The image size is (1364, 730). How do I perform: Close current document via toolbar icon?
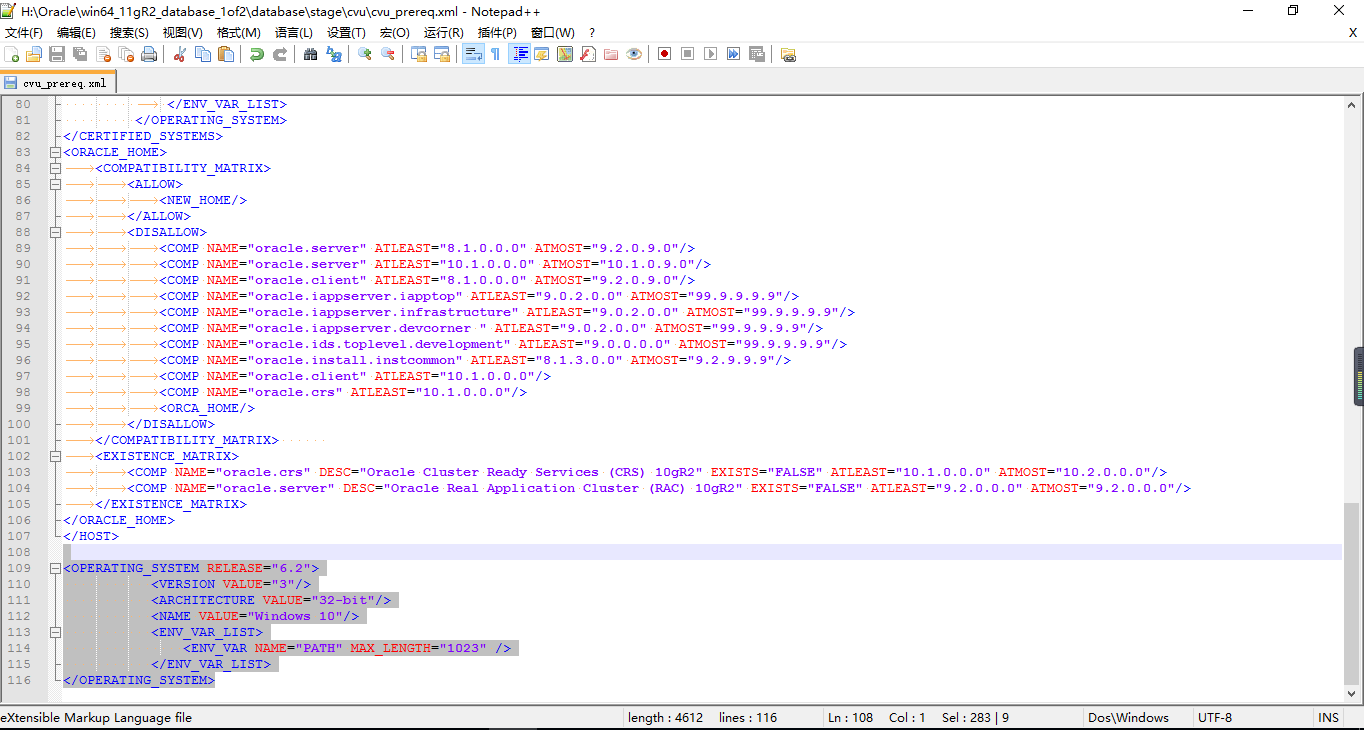[x=103, y=54]
